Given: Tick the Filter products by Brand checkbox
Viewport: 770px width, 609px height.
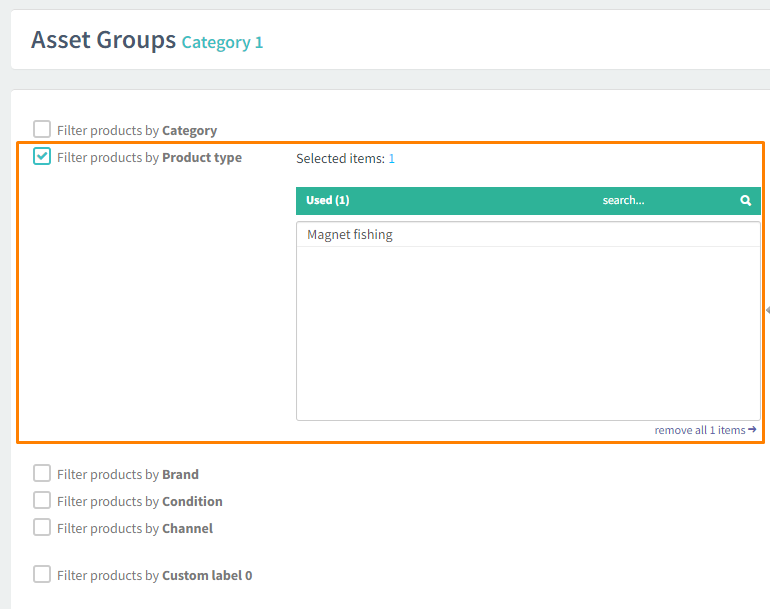Looking at the screenshot, I should 42,473.
